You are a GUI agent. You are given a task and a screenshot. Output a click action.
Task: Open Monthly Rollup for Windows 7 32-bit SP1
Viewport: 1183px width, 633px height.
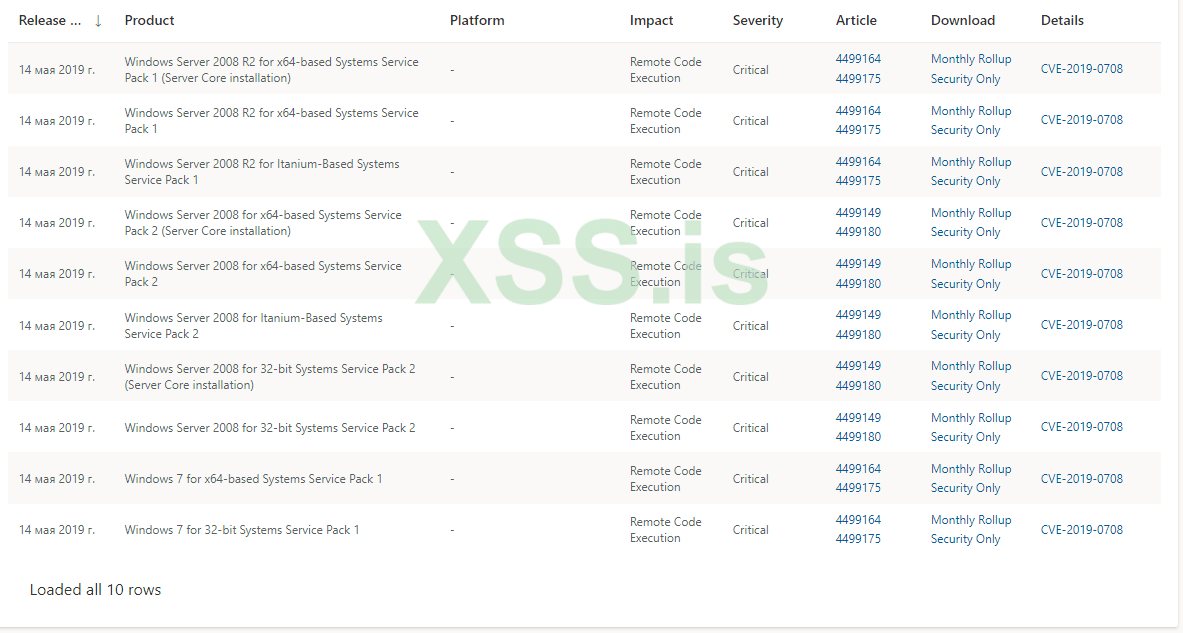point(971,520)
